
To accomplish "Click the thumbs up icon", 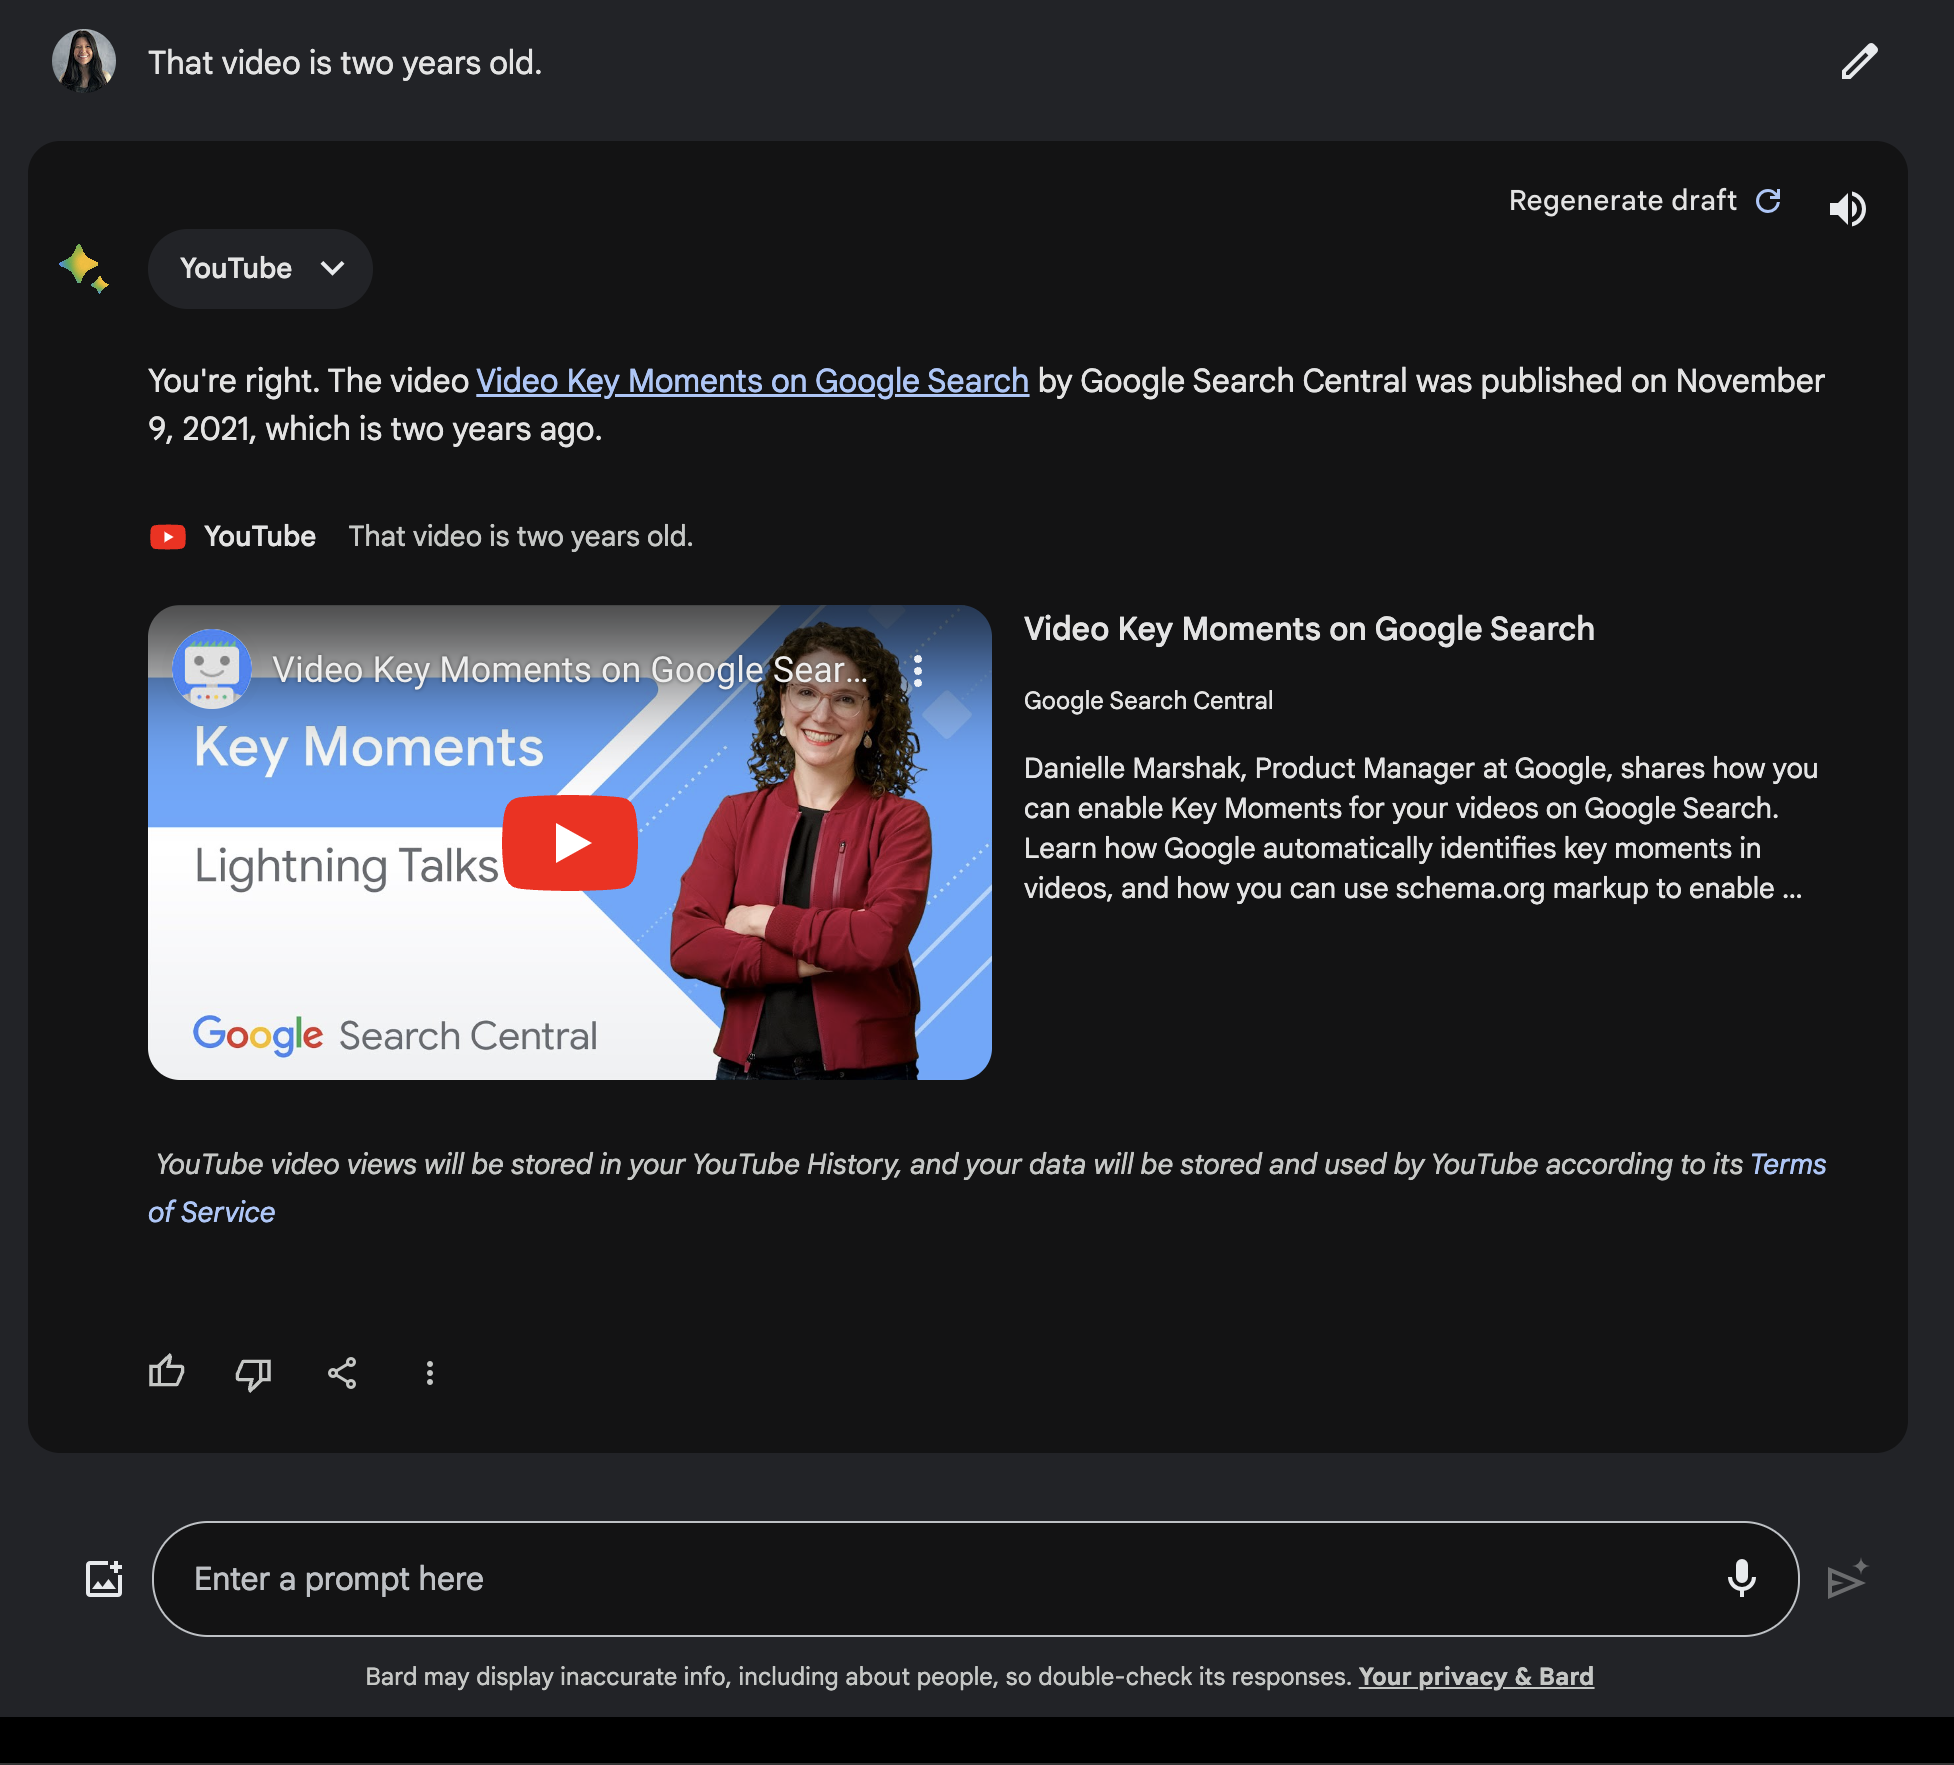I will [x=167, y=1370].
